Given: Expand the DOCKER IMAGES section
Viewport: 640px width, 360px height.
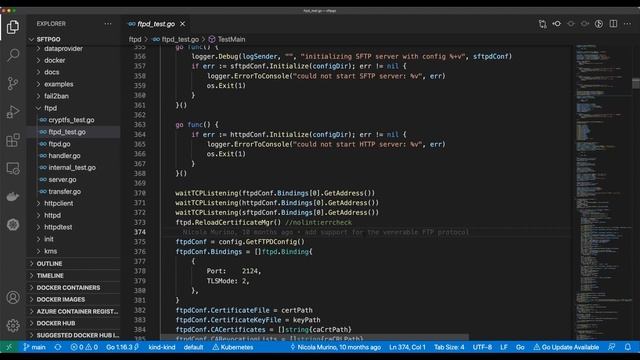Looking at the screenshot, I should click(x=73, y=299).
